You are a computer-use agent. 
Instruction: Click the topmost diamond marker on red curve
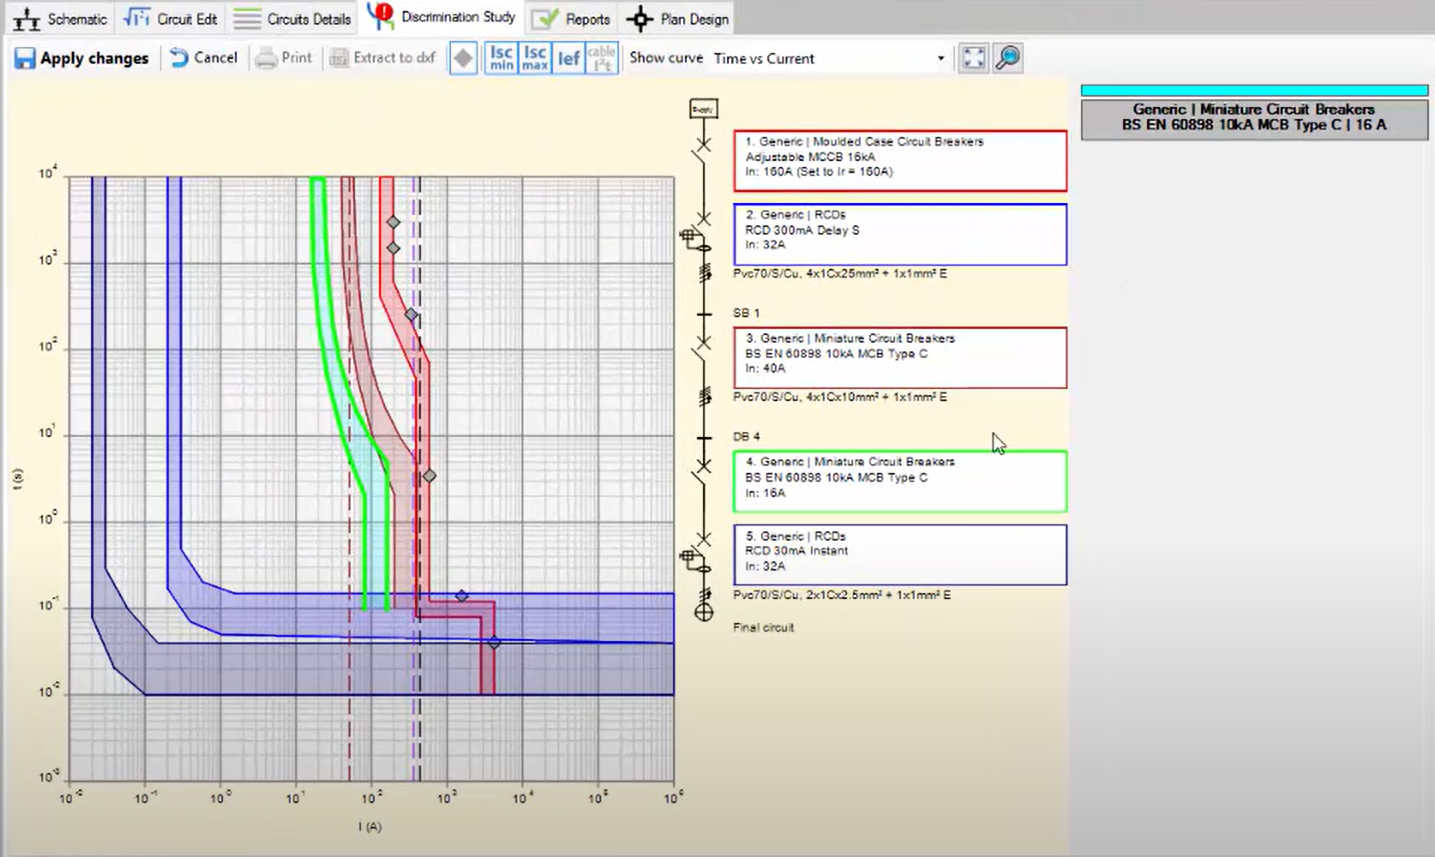coord(394,223)
